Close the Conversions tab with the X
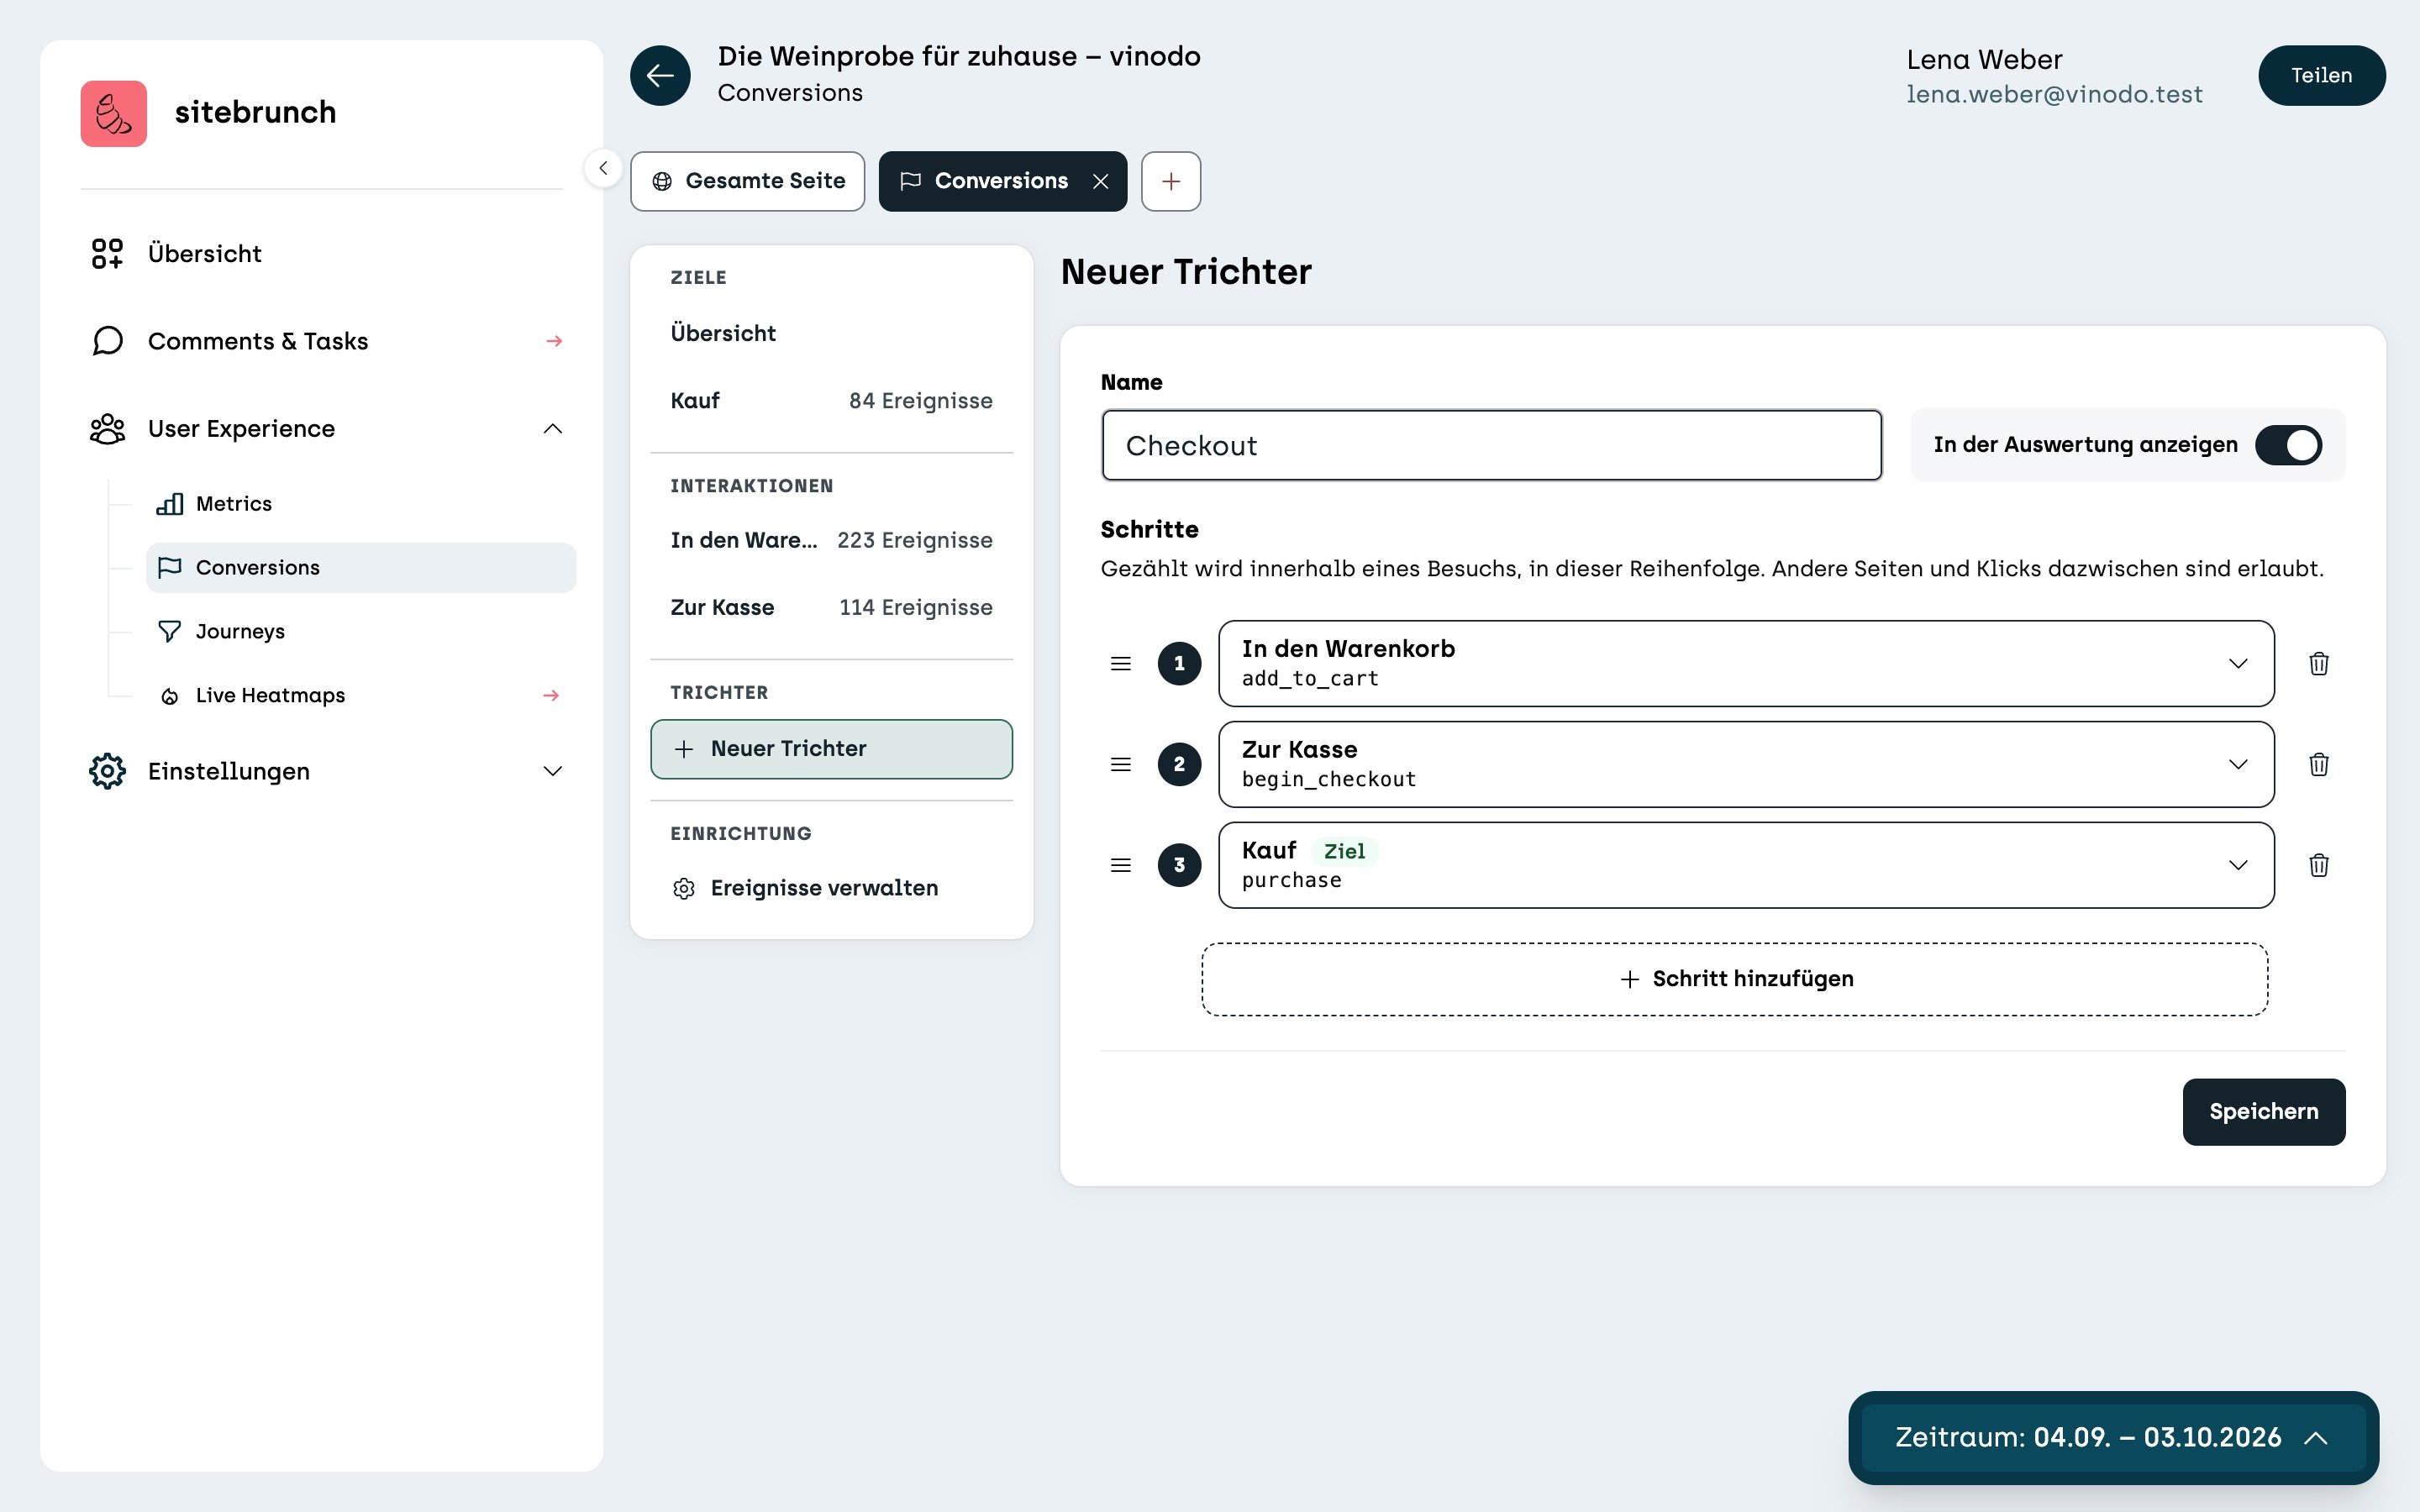The height and width of the screenshot is (1512, 2420). [x=1100, y=181]
